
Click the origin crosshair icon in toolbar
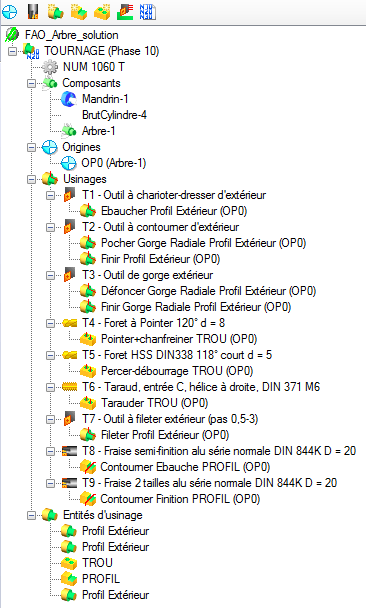tap(9, 12)
